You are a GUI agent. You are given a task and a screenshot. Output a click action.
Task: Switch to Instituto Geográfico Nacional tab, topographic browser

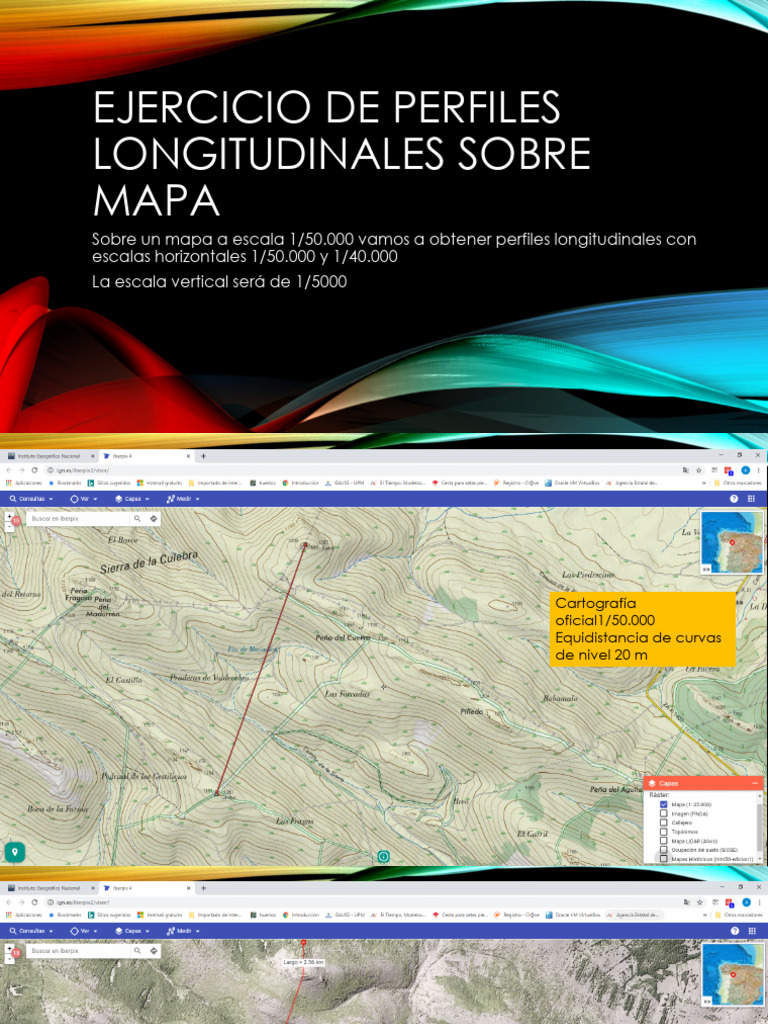coord(51,456)
